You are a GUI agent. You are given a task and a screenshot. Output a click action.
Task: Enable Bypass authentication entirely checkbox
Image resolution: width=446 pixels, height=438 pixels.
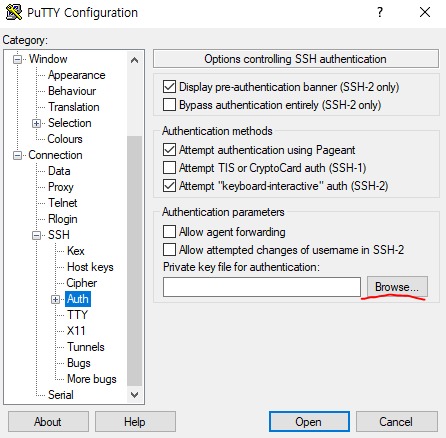[x=169, y=105]
